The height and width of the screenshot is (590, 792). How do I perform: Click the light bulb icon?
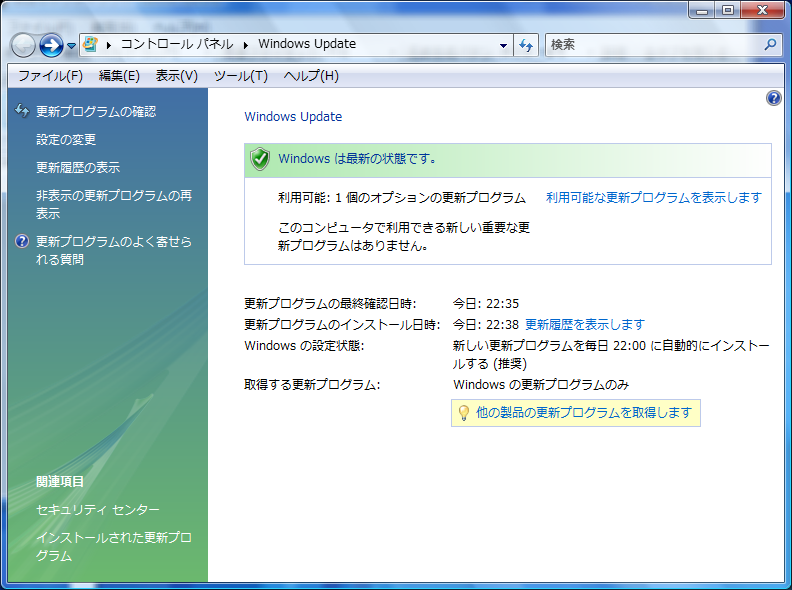point(463,413)
